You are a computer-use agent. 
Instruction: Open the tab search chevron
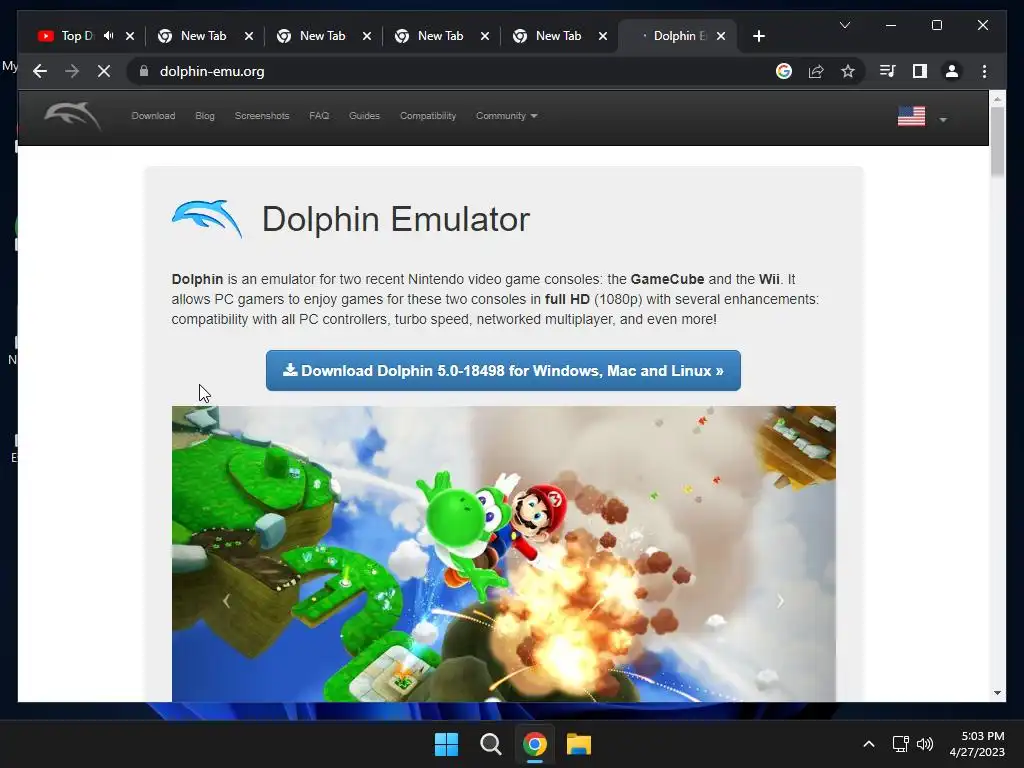tap(844, 25)
